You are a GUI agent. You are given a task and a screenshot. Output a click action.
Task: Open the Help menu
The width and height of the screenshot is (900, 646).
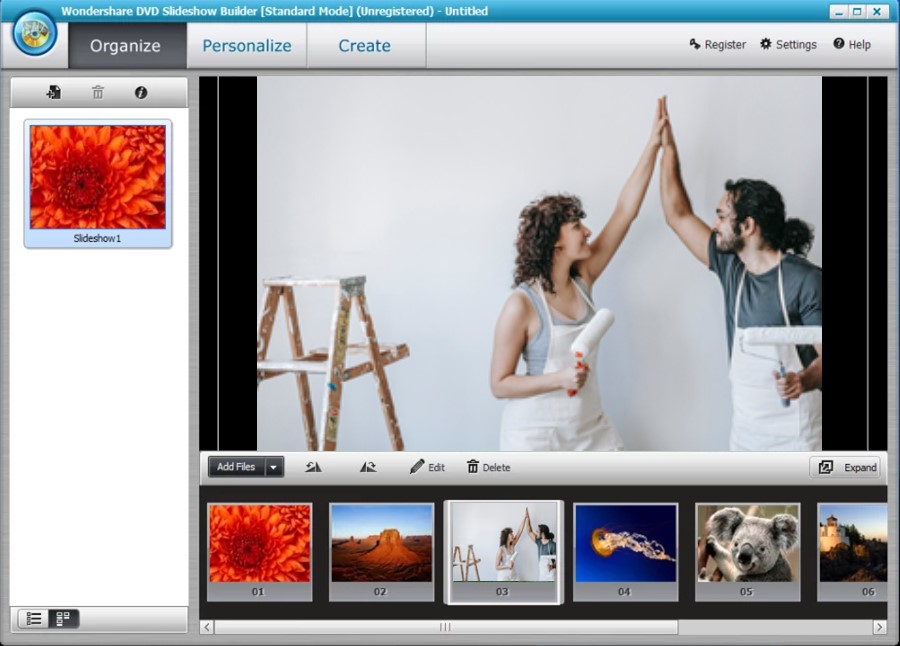pos(852,44)
